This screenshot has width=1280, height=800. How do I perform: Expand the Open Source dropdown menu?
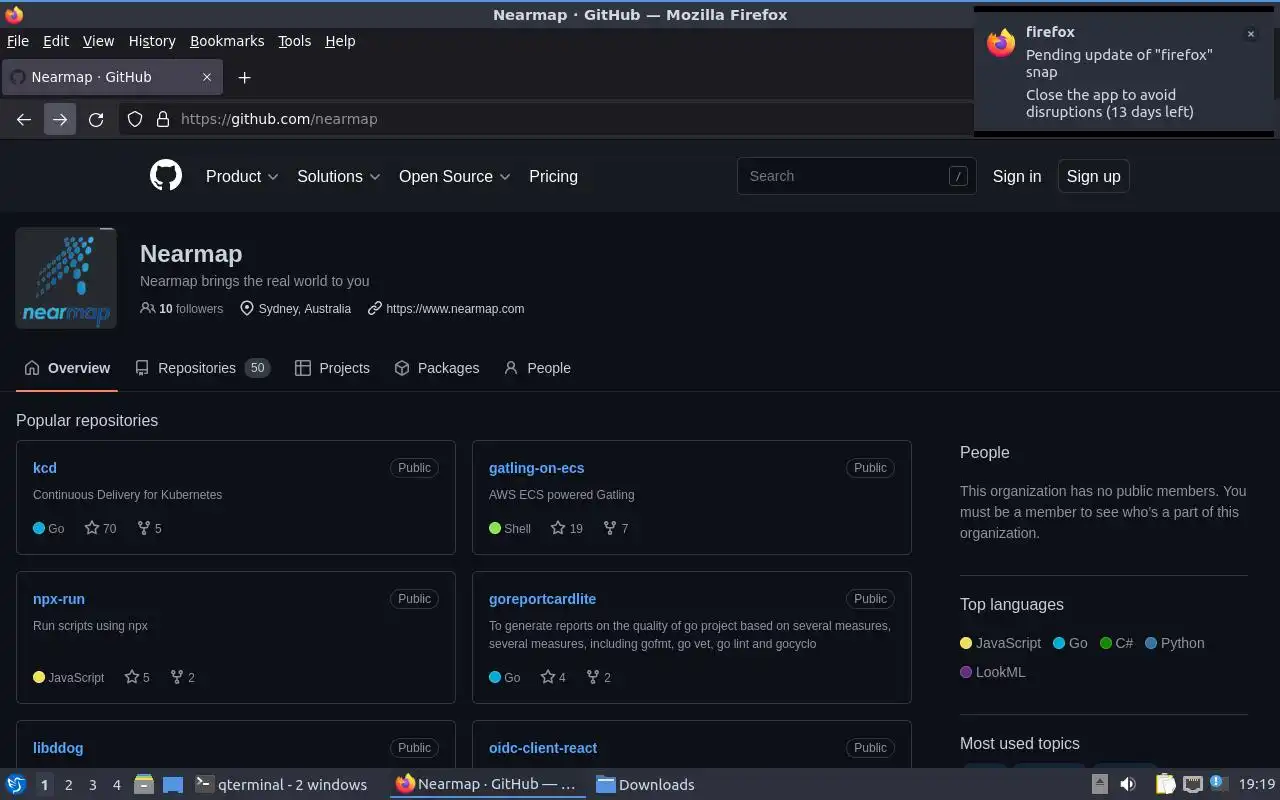(x=454, y=176)
